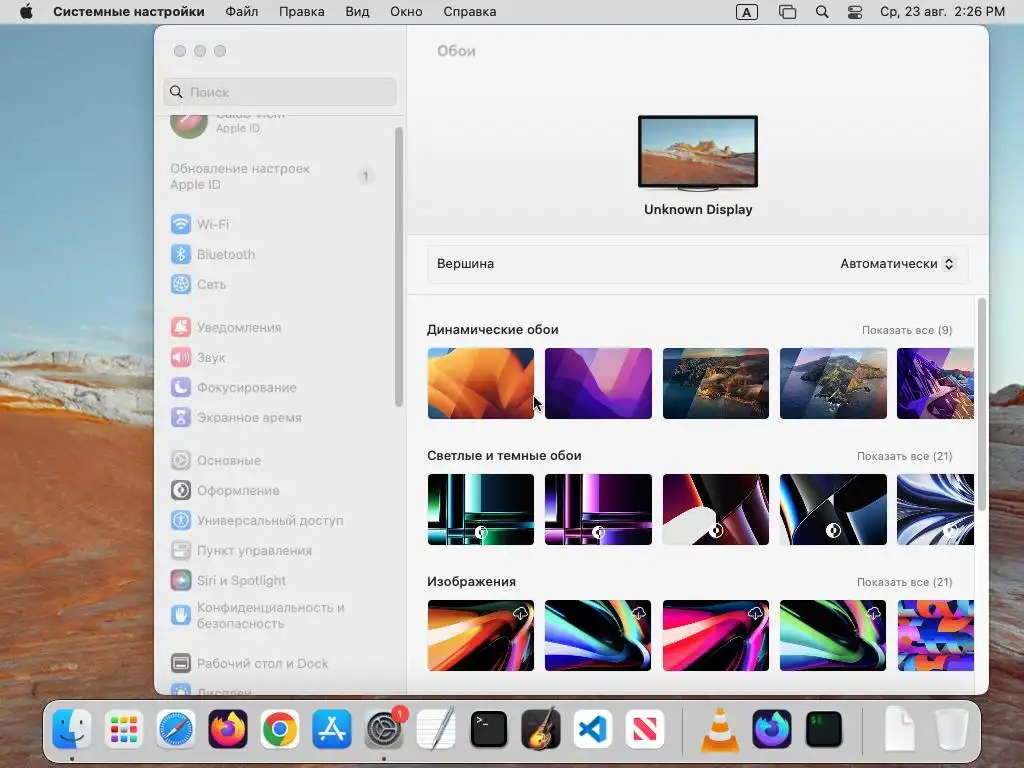Select the Catalina island dynamic wallpaper
The height and width of the screenshot is (768, 1024).
[833, 383]
